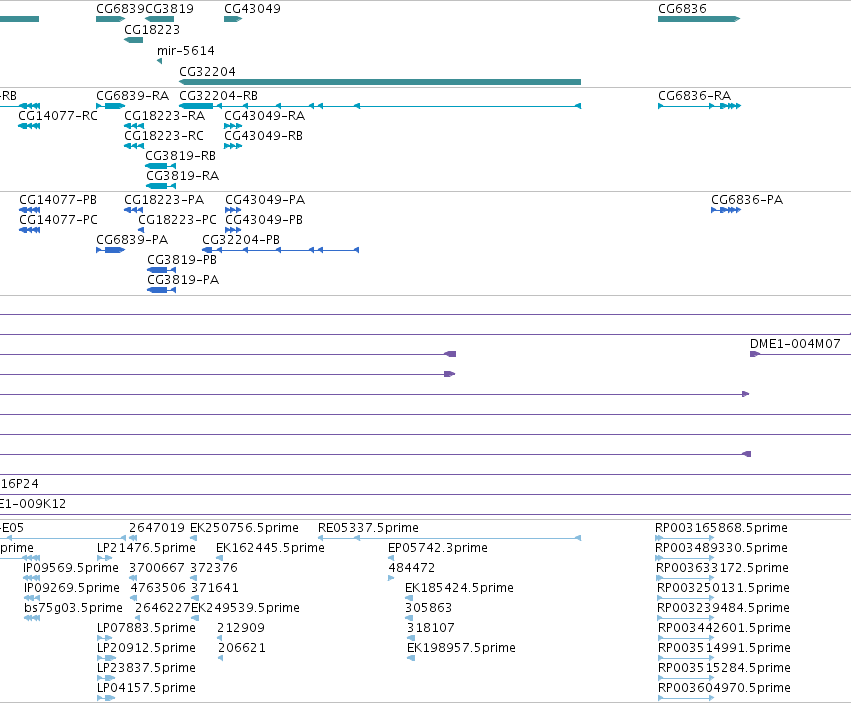This screenshot has width=851, height=703.
Task: Select protein CG14077-PC
Action: coord(29,230)
